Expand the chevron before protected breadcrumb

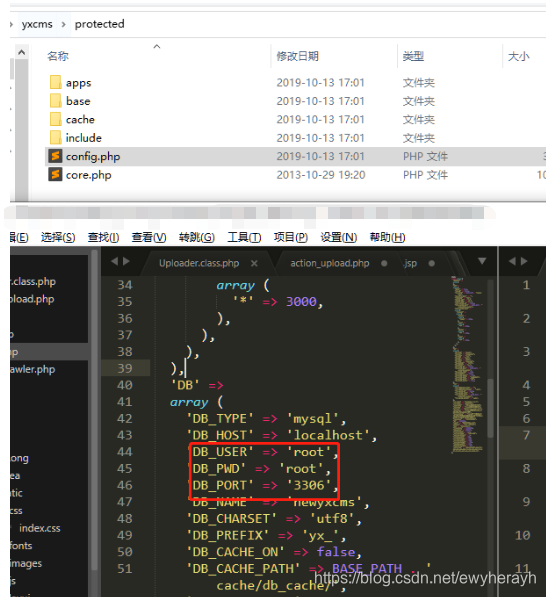point(63,25)
